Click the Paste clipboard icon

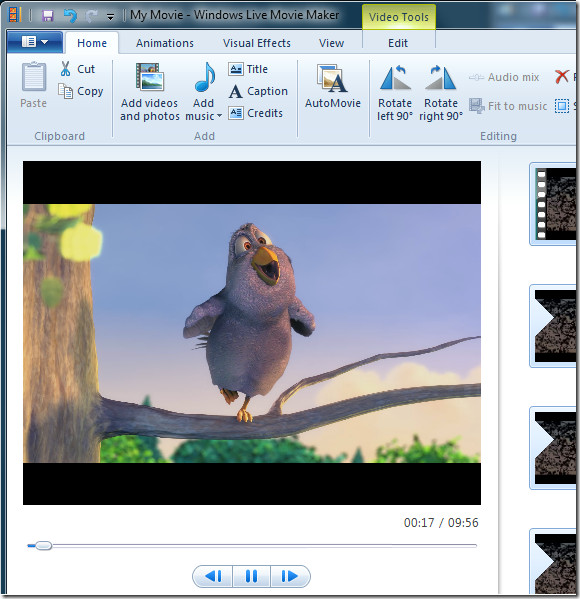click(x=34, y=76)
